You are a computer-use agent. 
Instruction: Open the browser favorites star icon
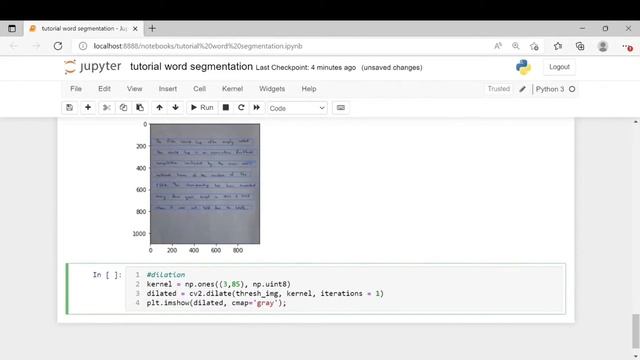pyautogui.click(x=558, y=46)
